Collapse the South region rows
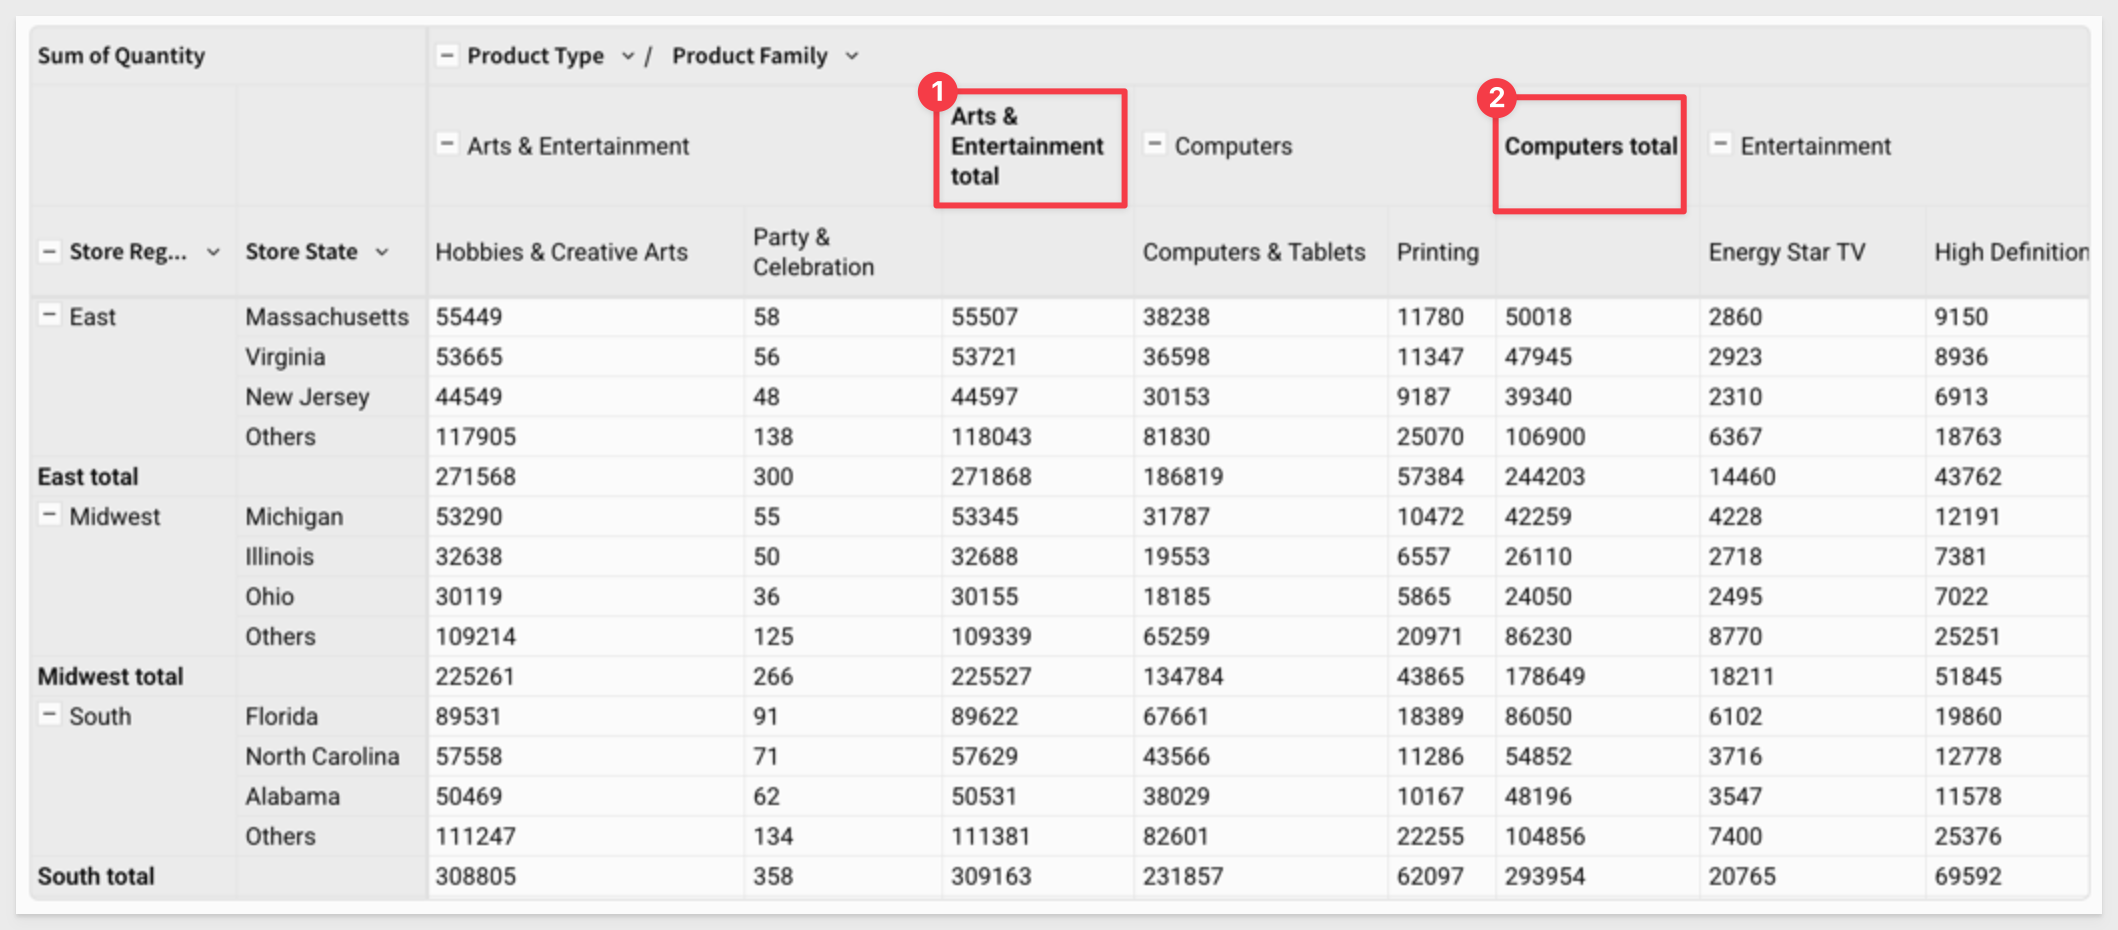 [49, 715]
